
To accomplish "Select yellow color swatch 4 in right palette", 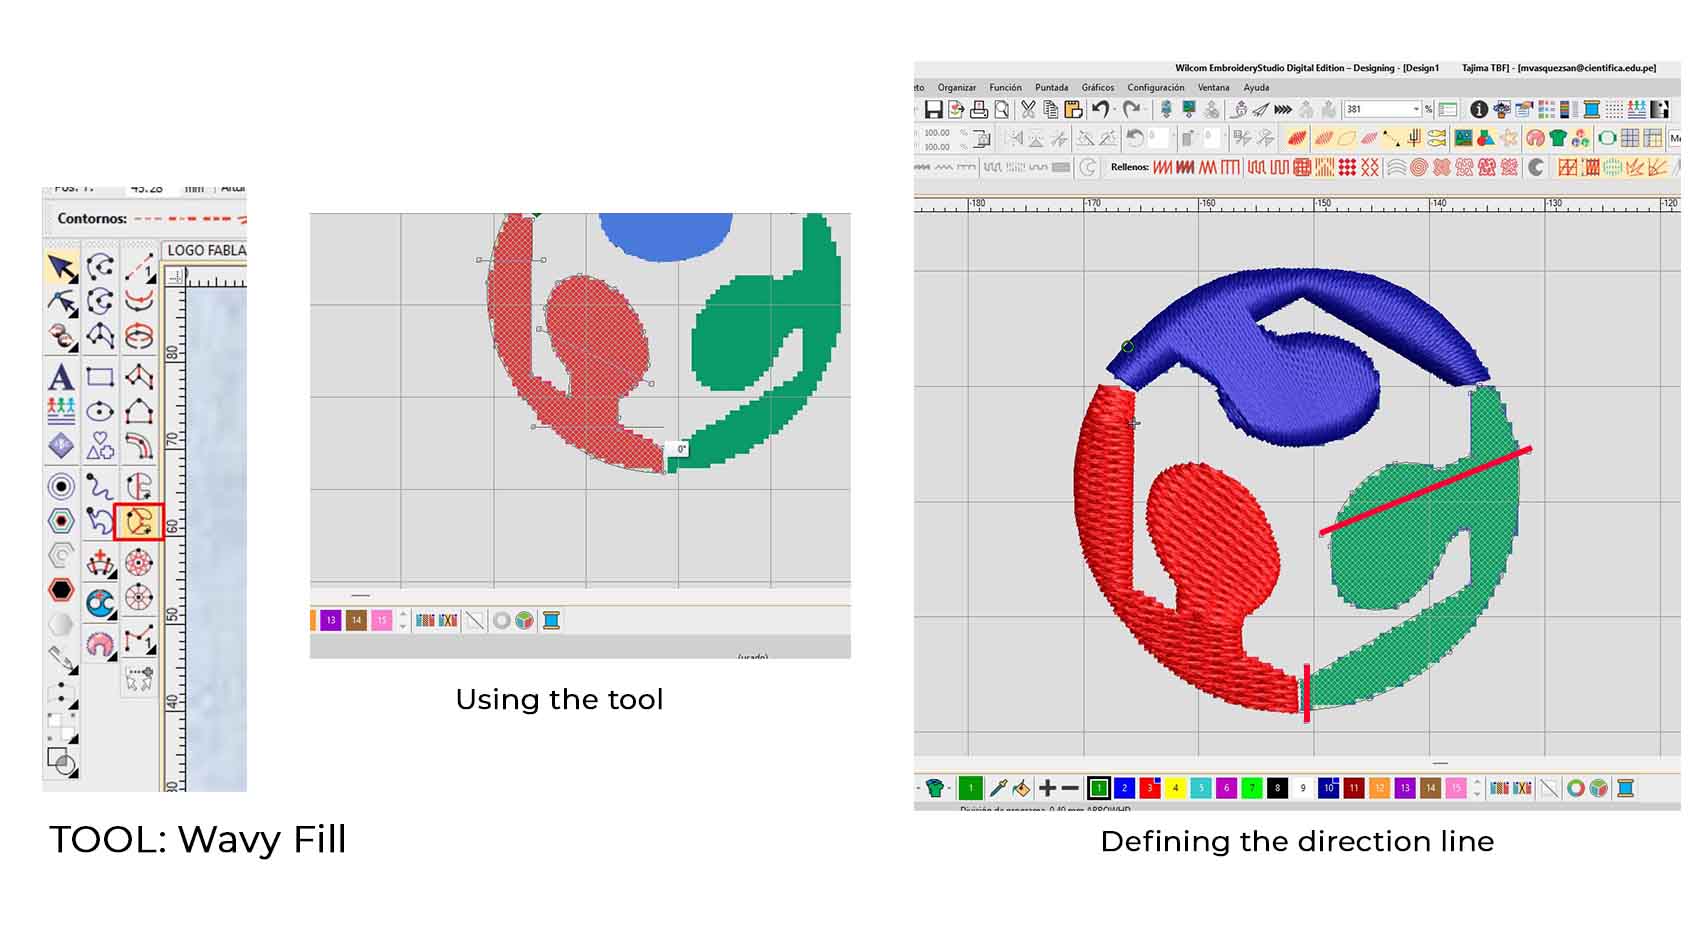I will [x=1175, y=788].
